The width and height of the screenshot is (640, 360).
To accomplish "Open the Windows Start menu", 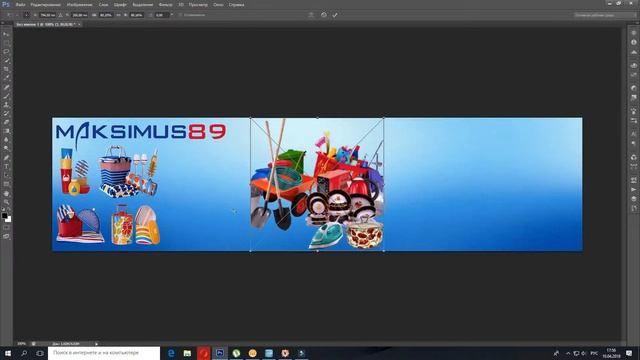I will [7, 353].
